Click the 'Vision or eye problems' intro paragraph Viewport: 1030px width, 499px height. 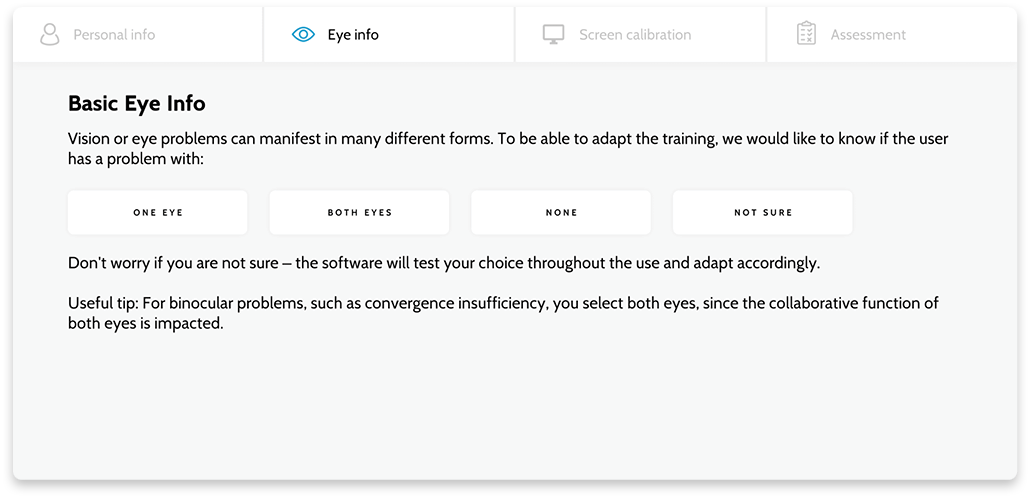[x=508, y=149]
